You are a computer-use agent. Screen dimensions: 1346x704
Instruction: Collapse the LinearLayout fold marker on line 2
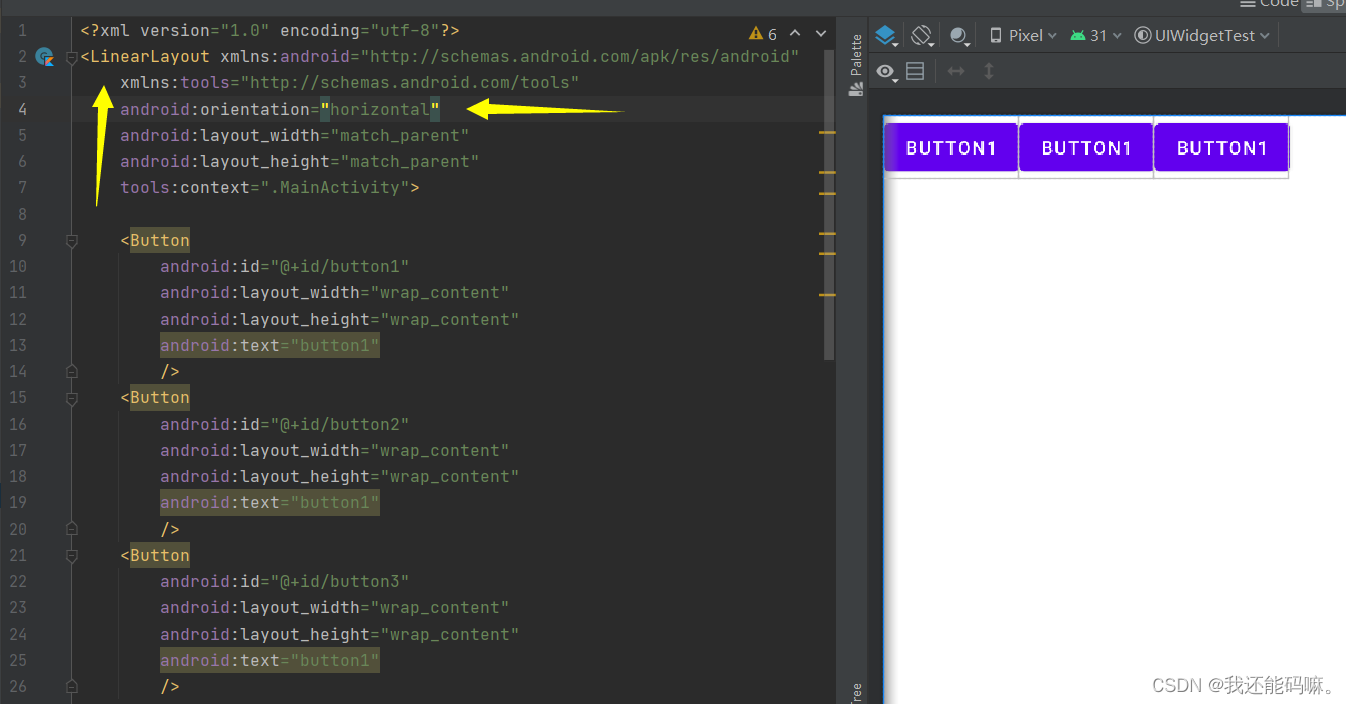[x=71, y=58]
